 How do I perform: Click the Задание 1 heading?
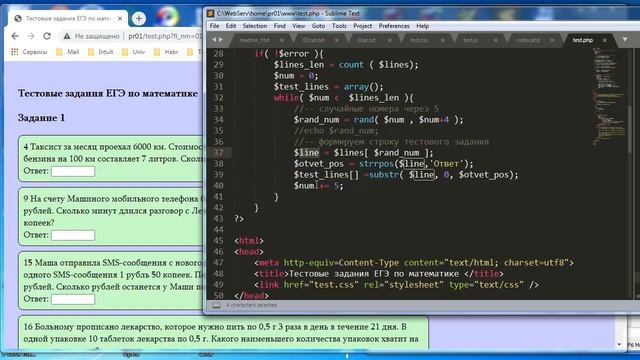(x=41, y=118)
